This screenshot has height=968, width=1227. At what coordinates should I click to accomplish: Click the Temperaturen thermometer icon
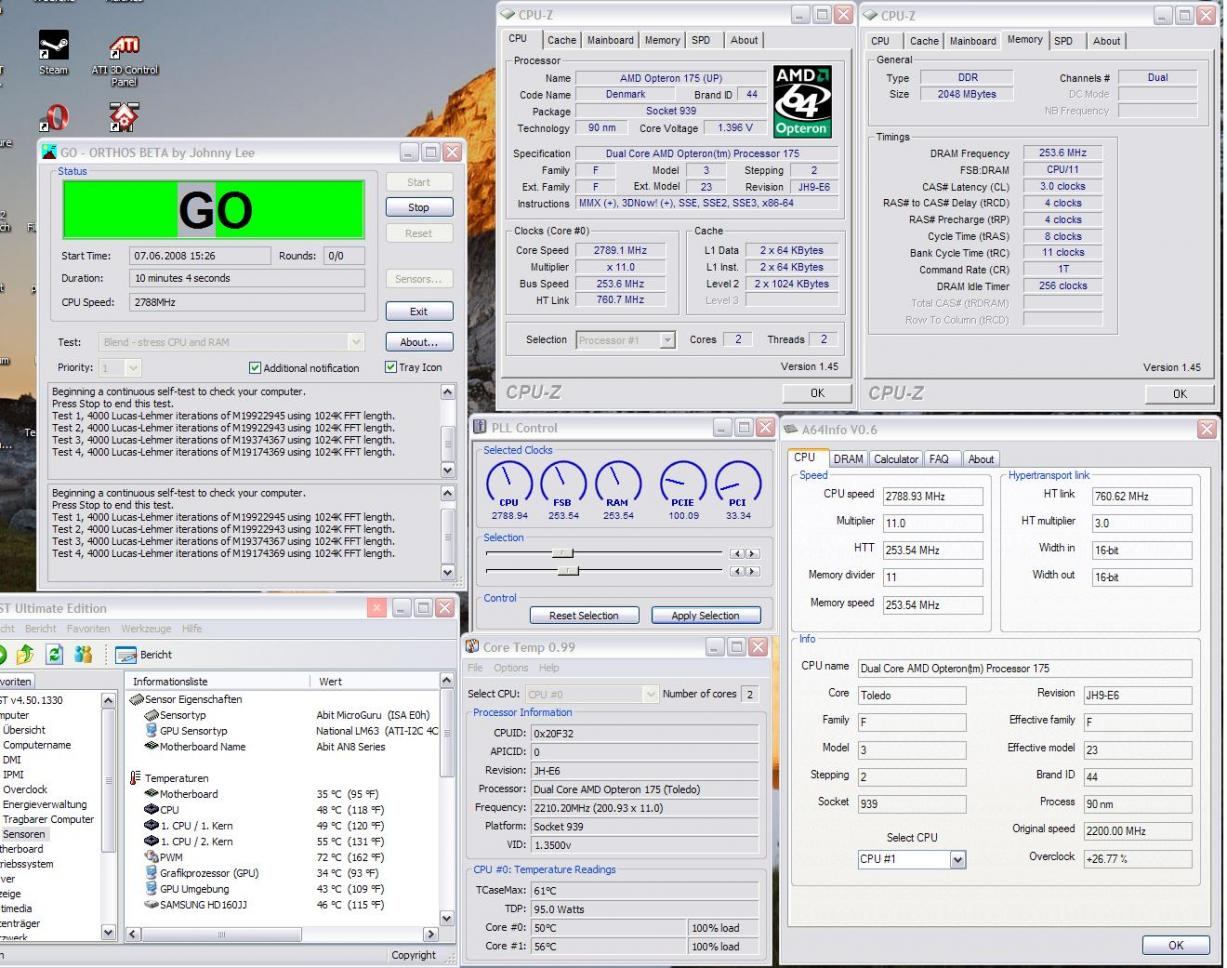(136, 777)
